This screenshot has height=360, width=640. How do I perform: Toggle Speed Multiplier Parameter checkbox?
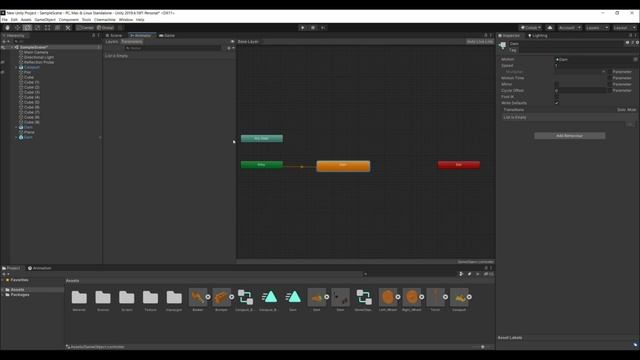click(x=610, y=72)
